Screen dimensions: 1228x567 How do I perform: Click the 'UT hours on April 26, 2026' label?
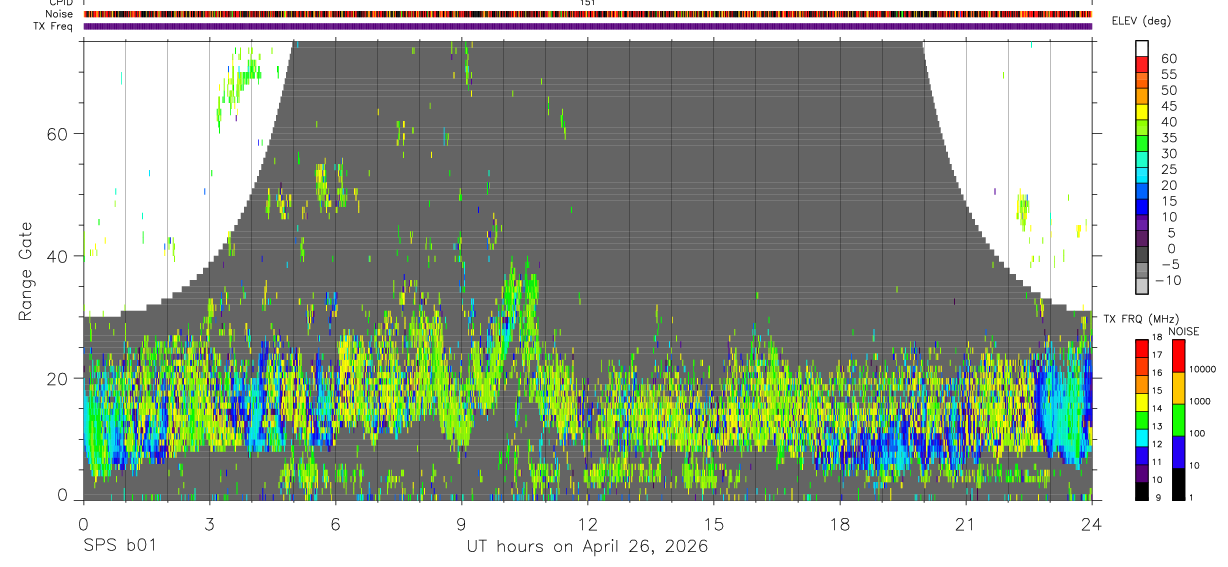coord(587,546)
